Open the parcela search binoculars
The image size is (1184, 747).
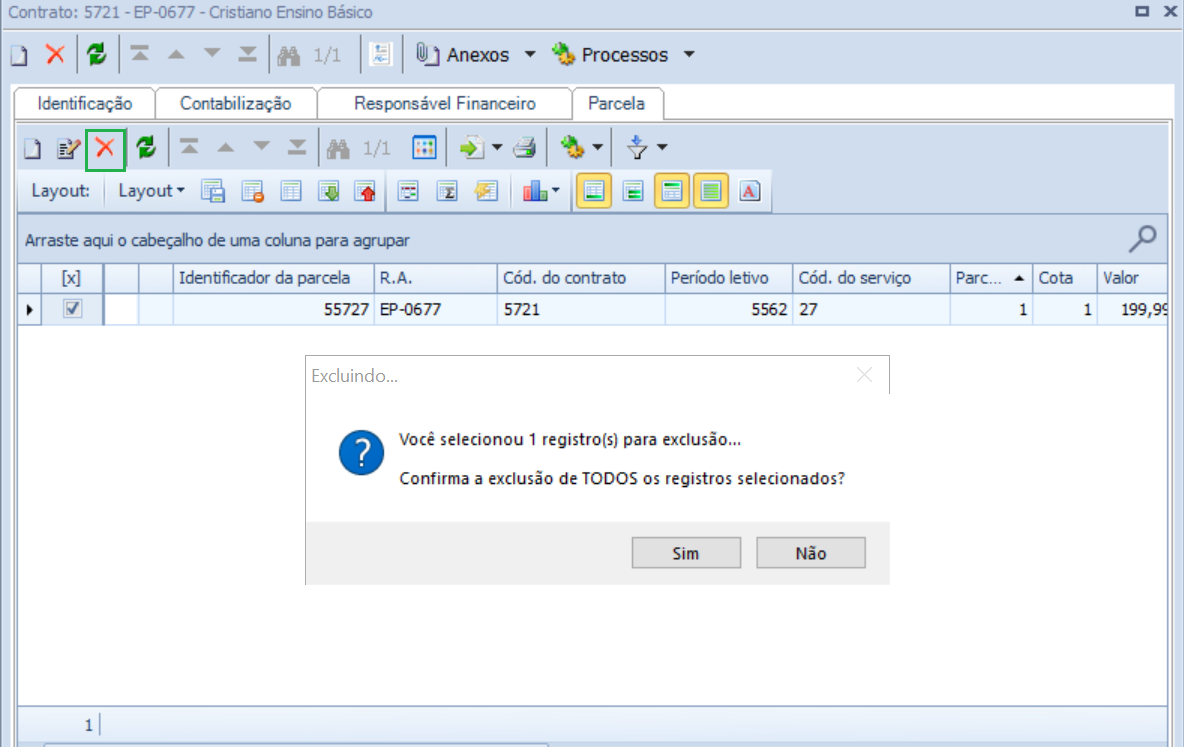click(x=338, y=148)
